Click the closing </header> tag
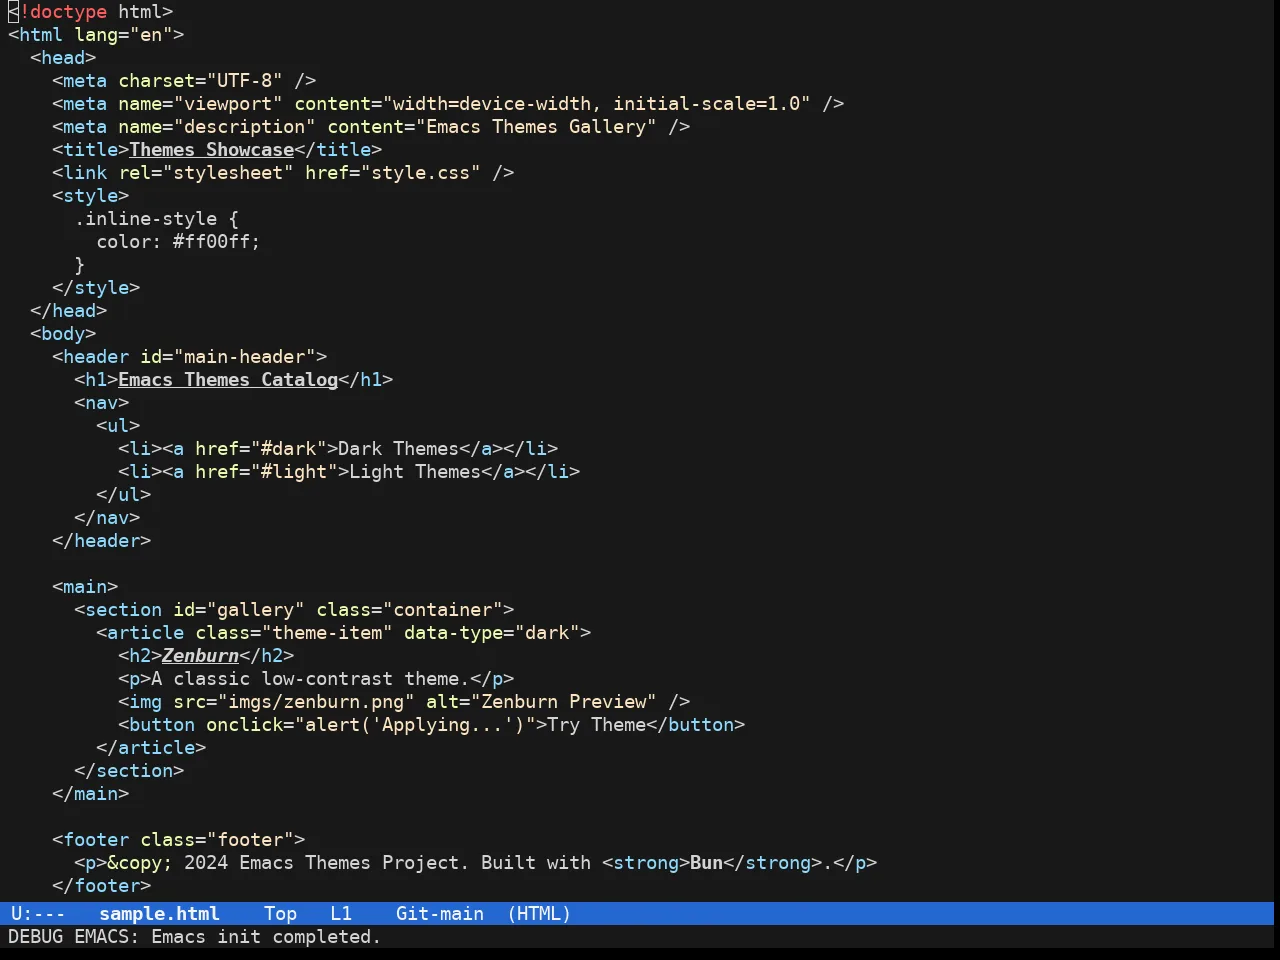 [x=101, y=540]
